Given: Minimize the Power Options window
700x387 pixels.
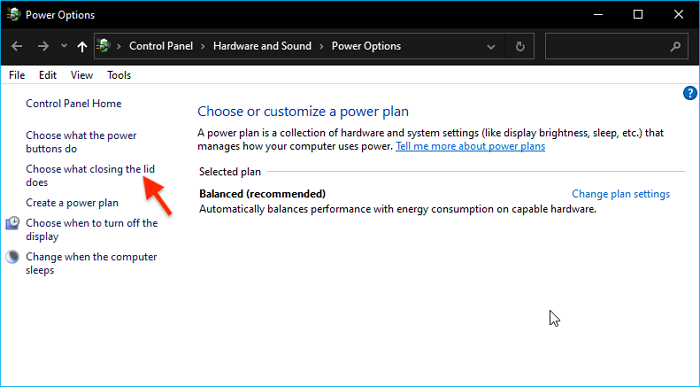Looking at the screenshot, I should pos(598,14).
